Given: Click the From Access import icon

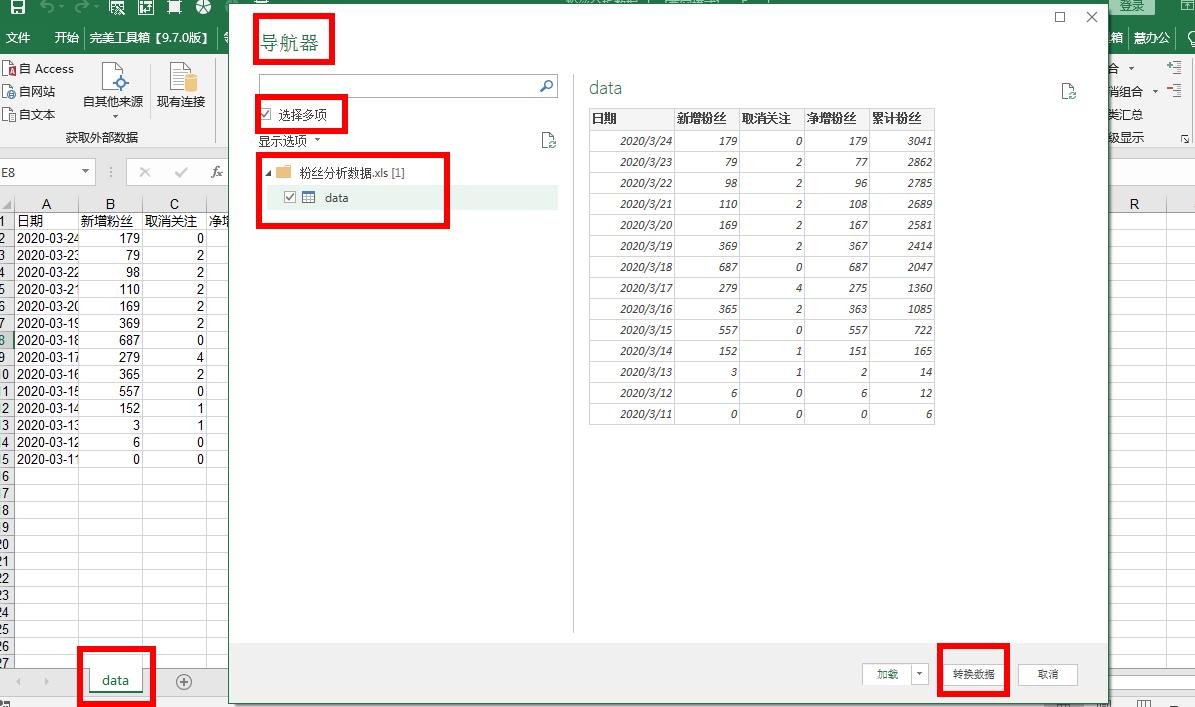Looking at the screenshot, I should pos(9,69).
